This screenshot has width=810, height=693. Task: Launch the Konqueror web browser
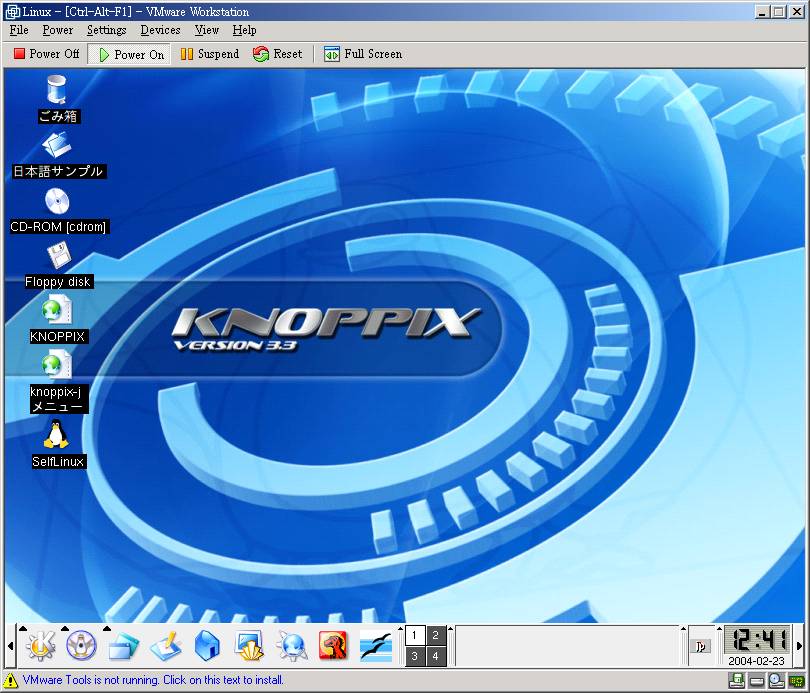pyautogui.click(x=292, y=645)
